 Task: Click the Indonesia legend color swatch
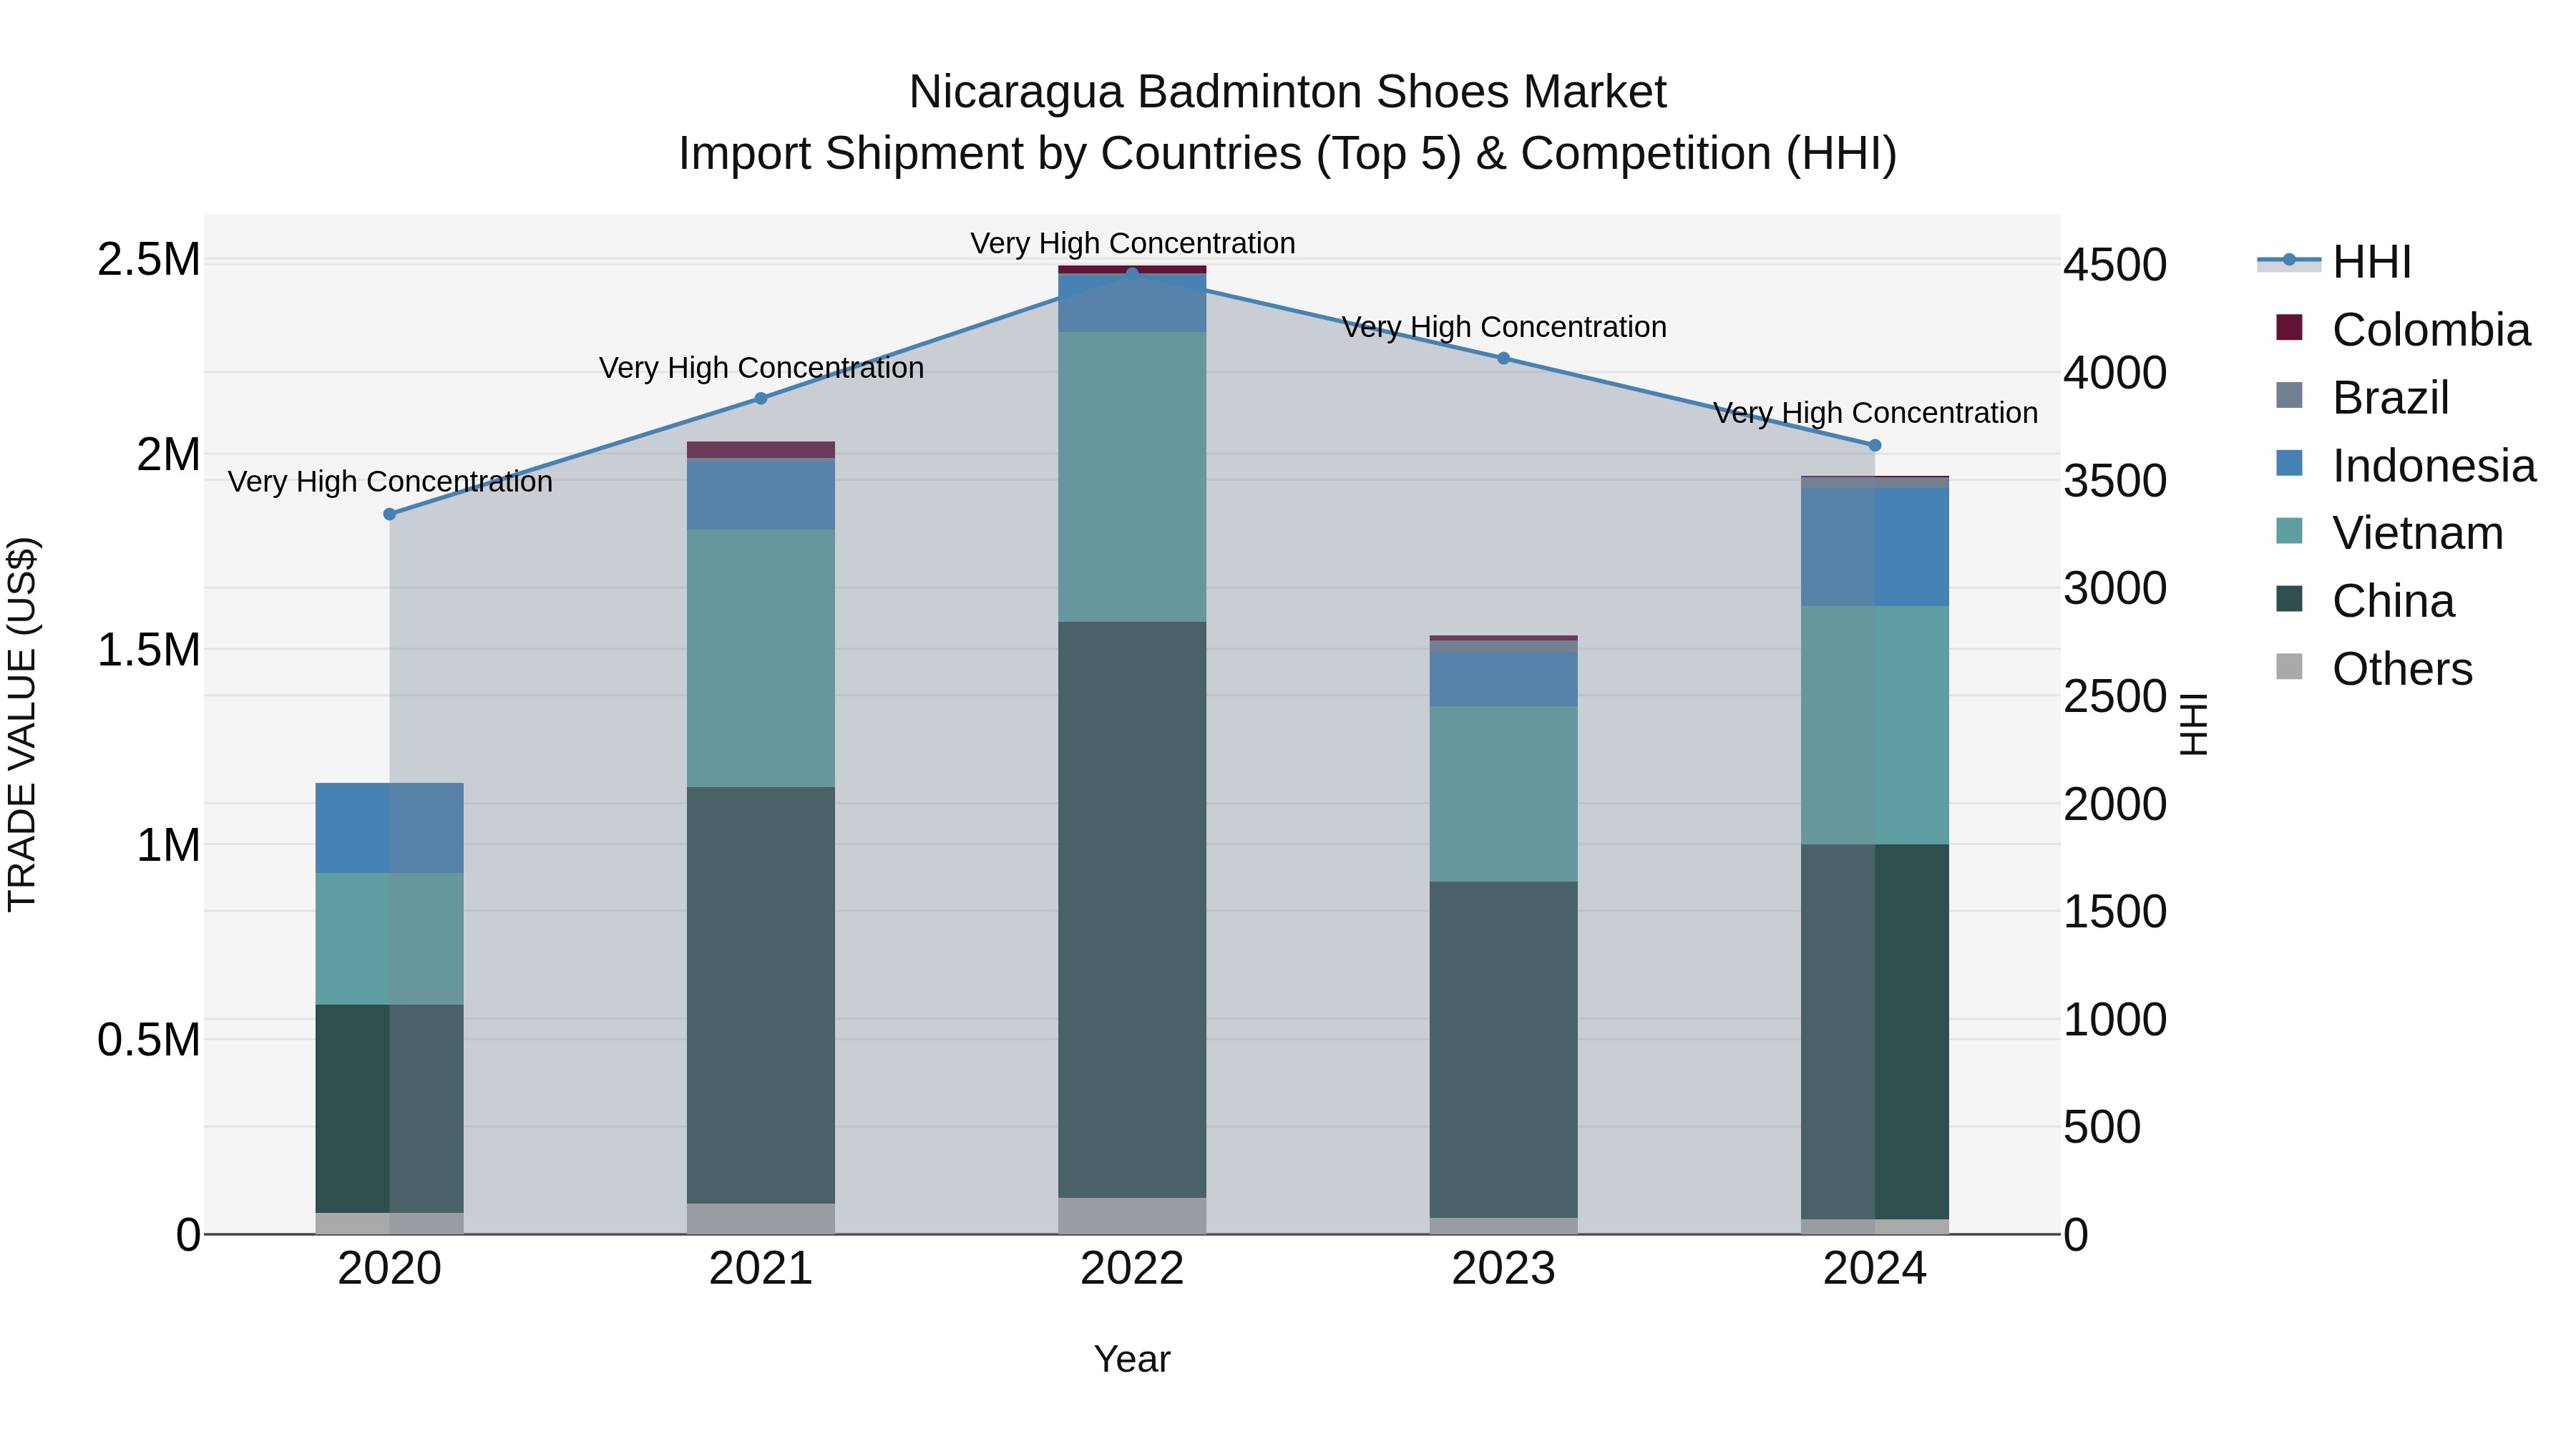[2289, 464]
